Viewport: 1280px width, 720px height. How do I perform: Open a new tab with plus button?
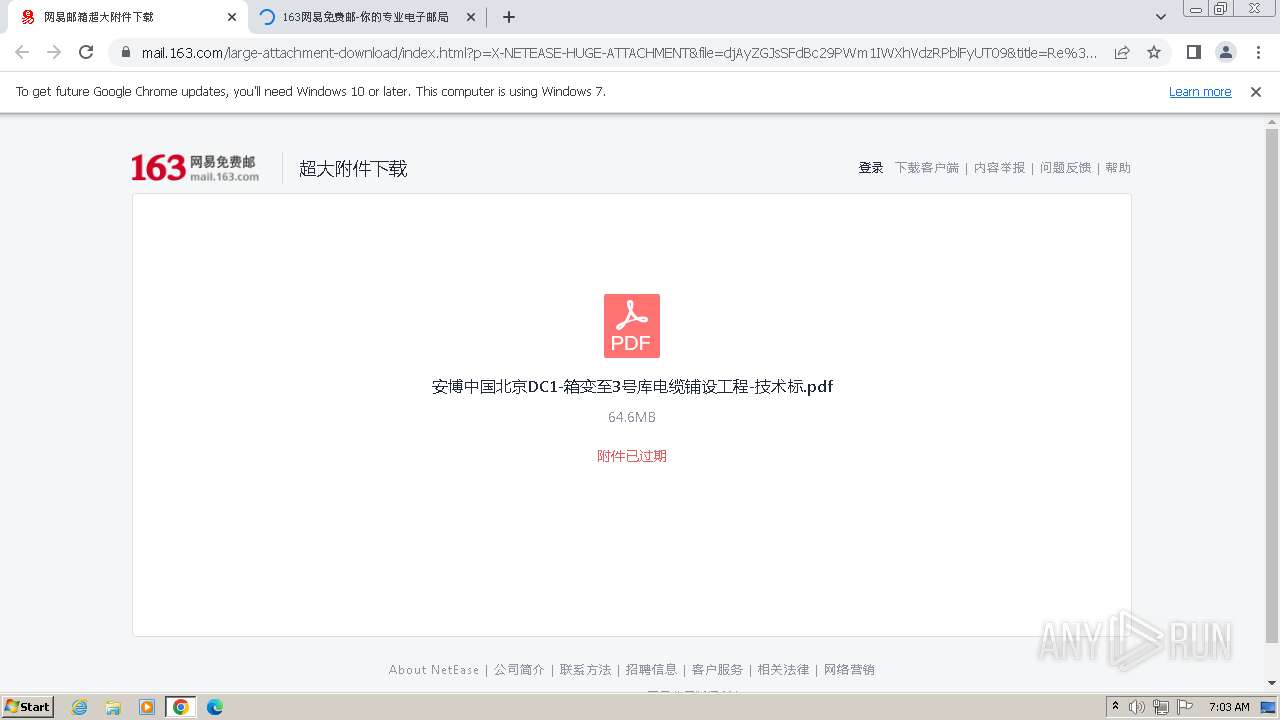point(509,17)
